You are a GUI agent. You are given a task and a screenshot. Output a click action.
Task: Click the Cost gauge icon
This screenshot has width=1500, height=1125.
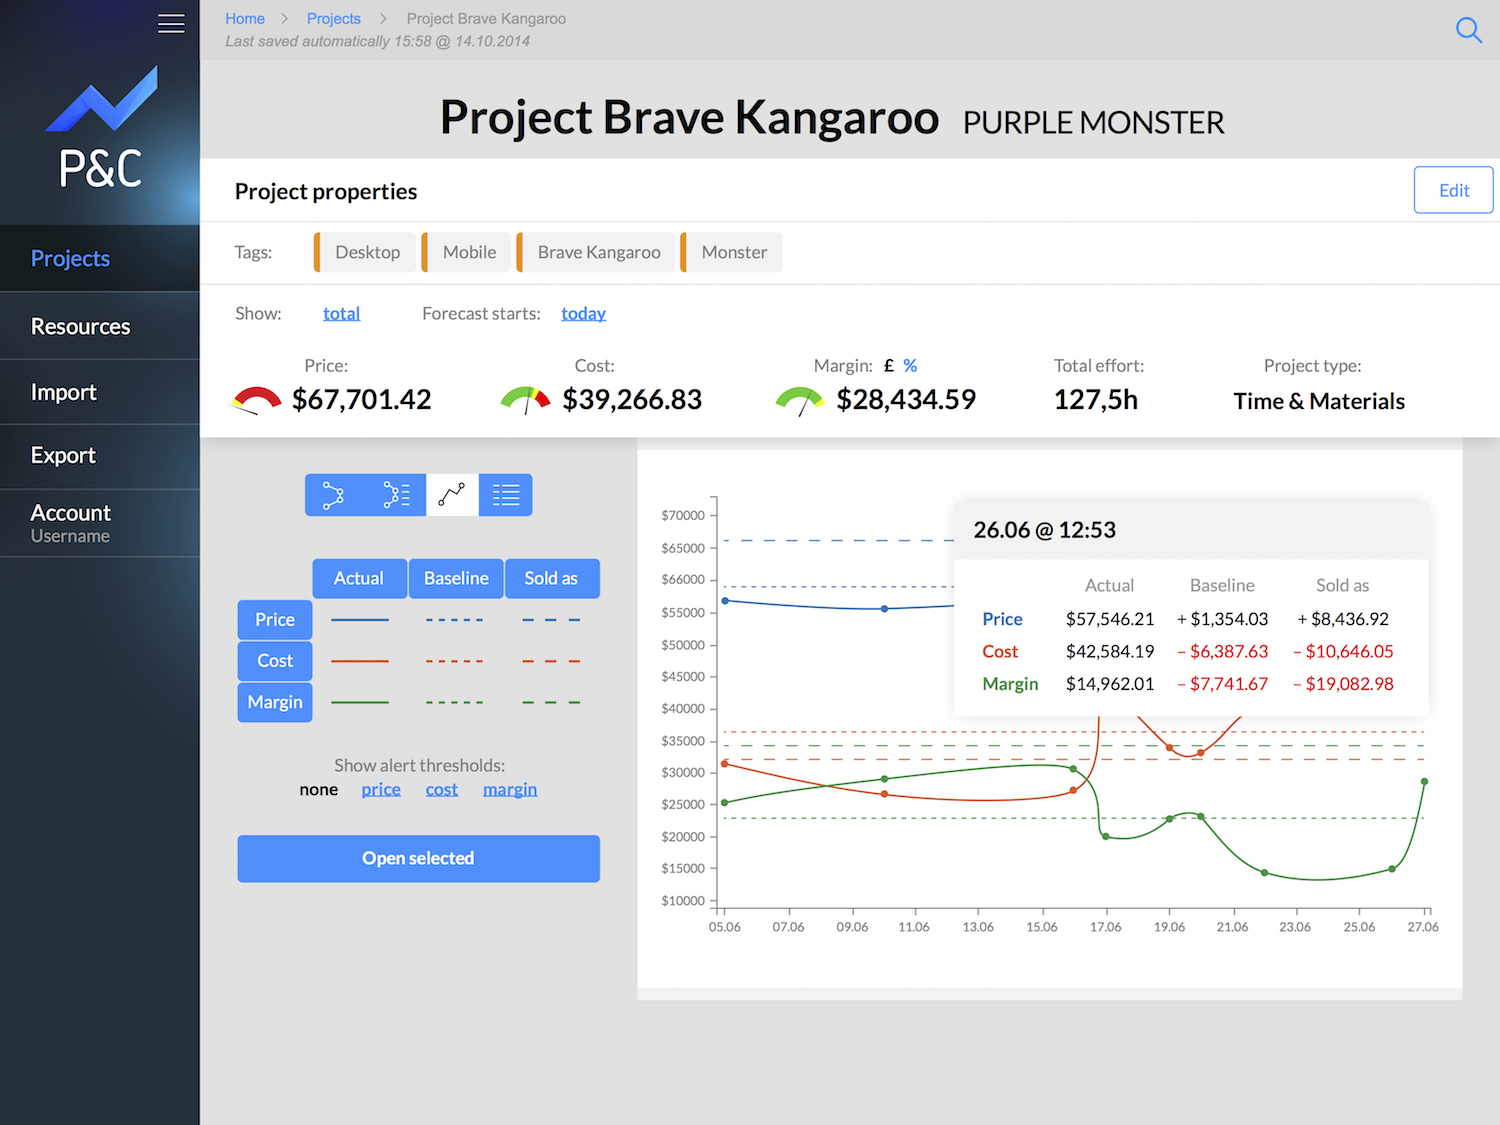(525, 400)
